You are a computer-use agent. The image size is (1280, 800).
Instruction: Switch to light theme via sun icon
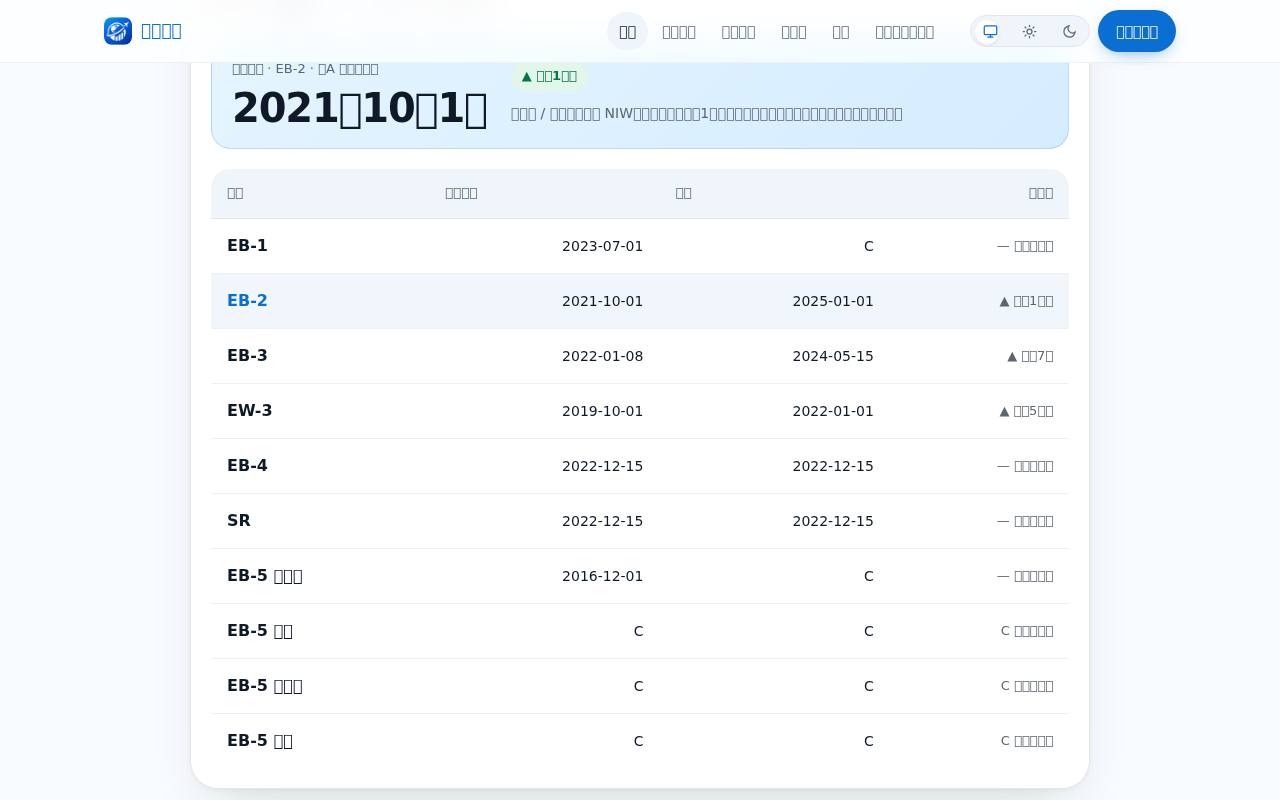[1029, 31]
